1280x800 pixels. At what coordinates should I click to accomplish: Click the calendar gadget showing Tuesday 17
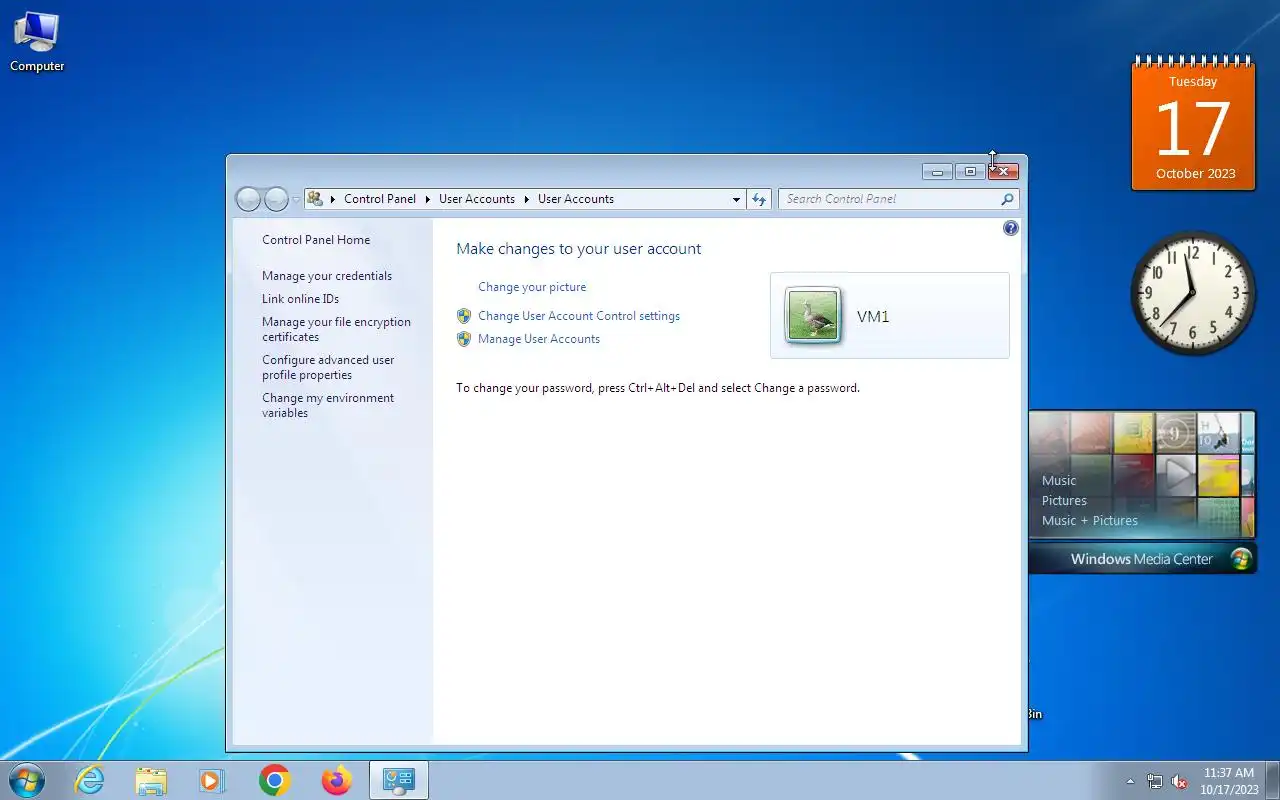click(1193, 124)
